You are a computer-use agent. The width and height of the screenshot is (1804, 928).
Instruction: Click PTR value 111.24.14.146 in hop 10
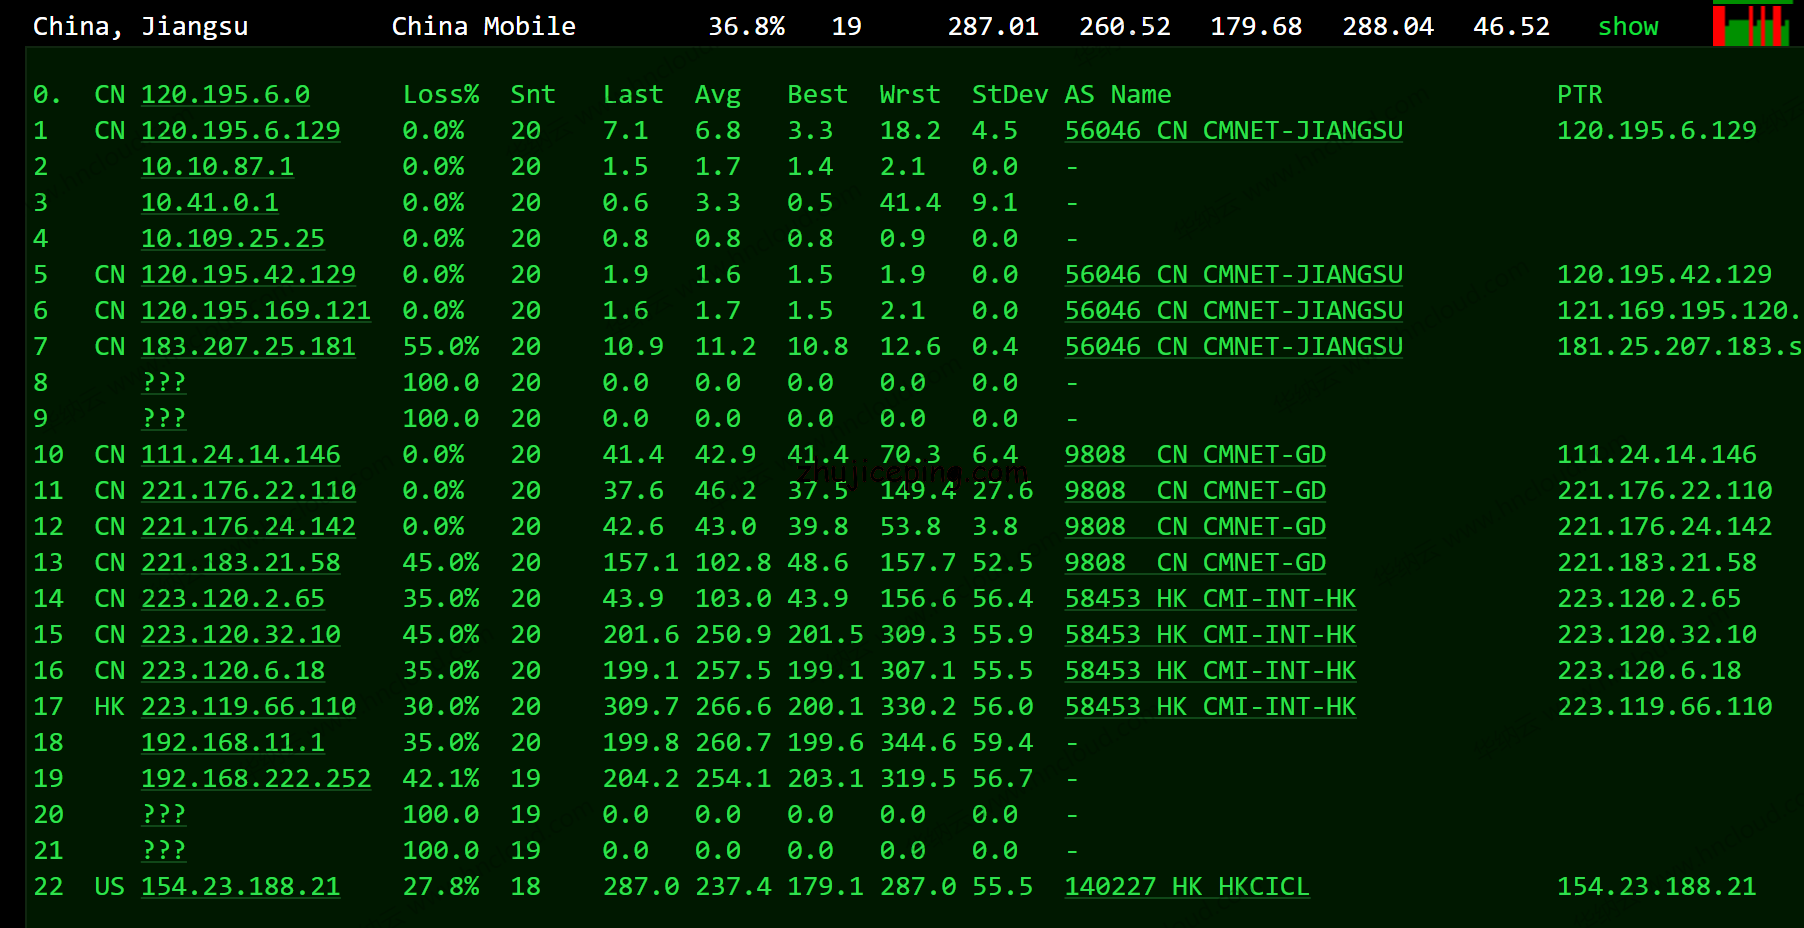[x=1656, y=455]
